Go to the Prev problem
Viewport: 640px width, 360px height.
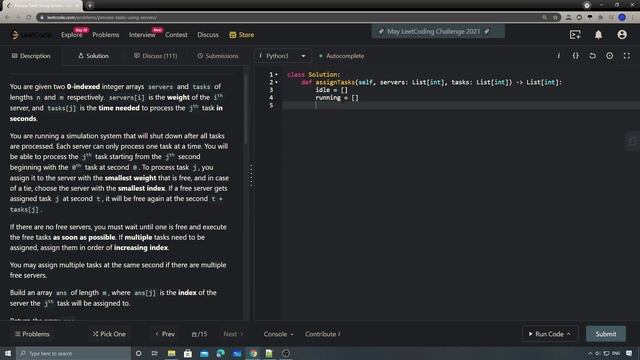tap(165, 334)
